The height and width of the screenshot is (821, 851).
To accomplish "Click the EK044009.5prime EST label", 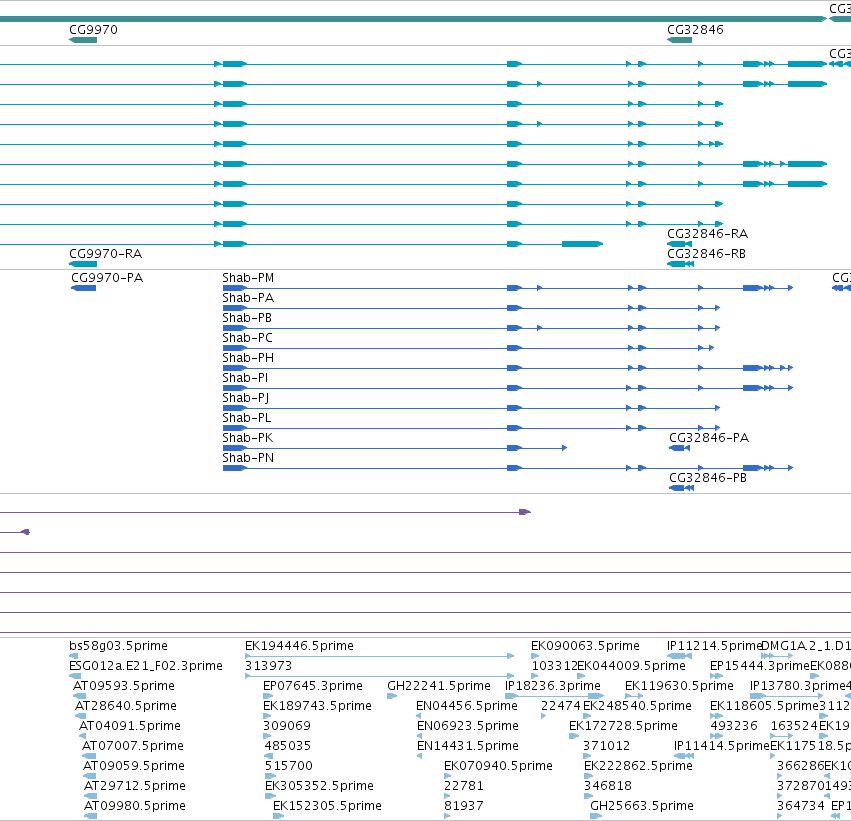I will (632, 666).
